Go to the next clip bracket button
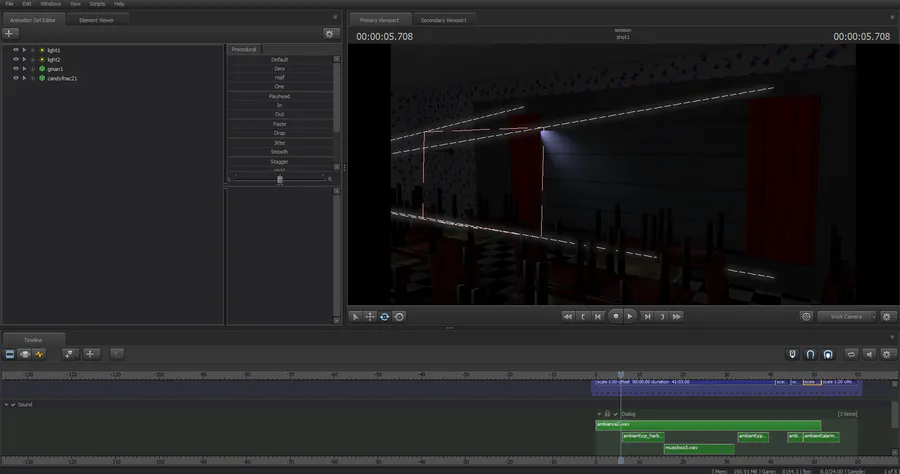The image size is (900, 474). click(x=662, y=317)
